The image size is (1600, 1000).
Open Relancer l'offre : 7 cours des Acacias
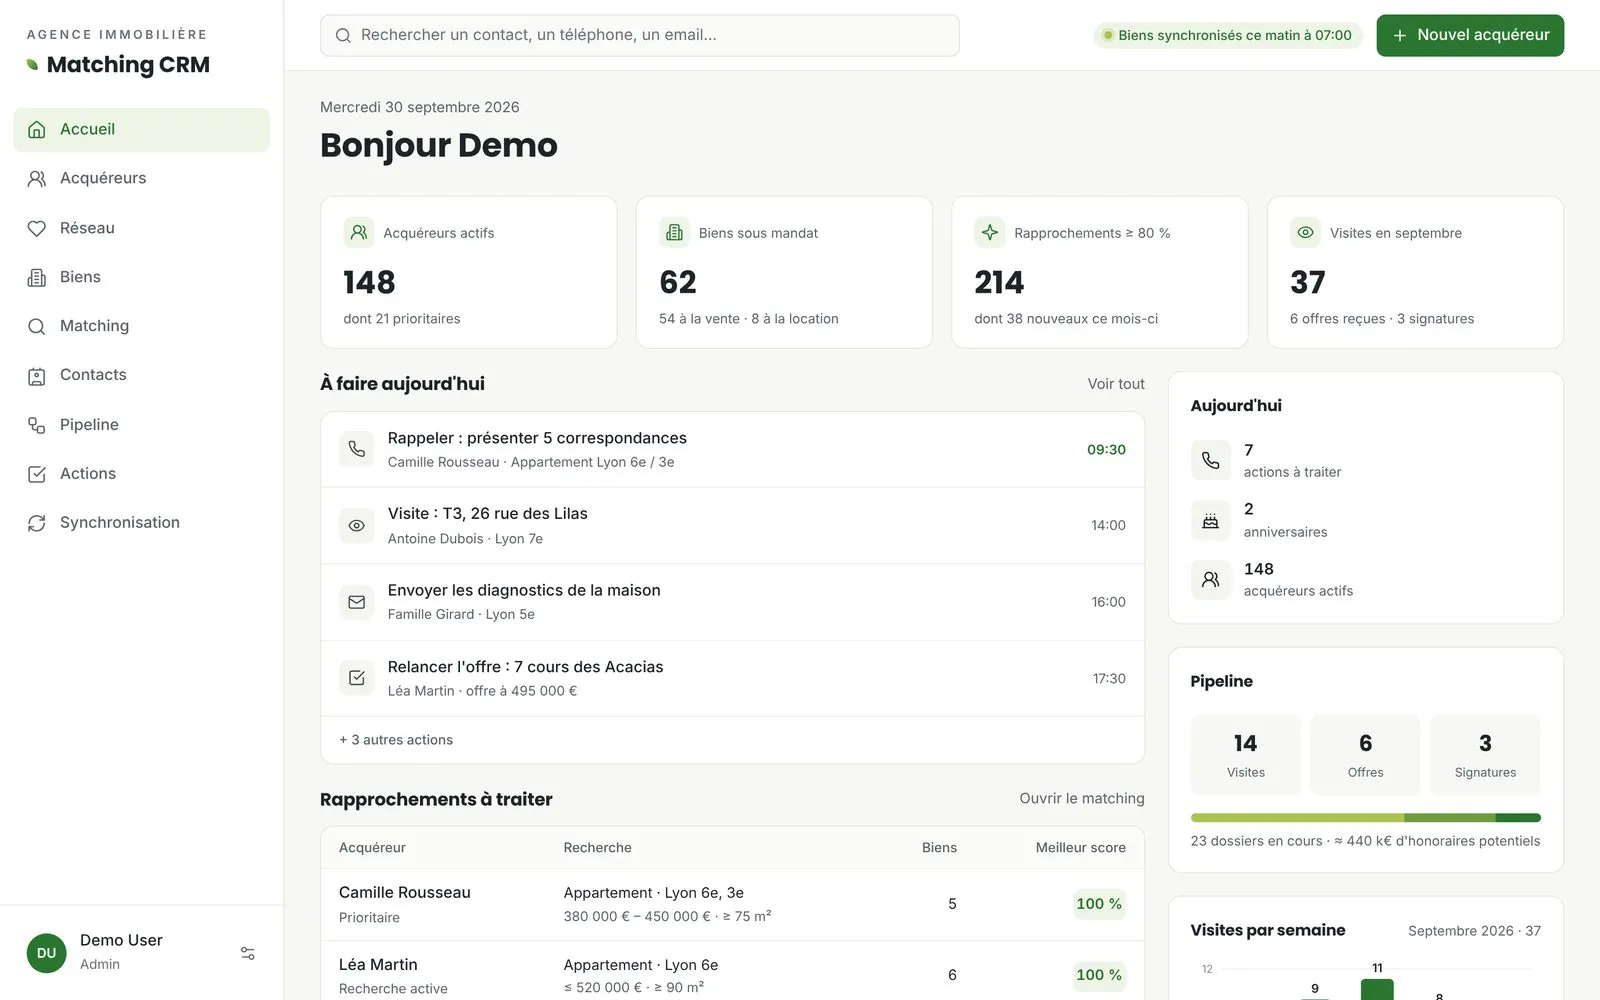tap(732, 678)
